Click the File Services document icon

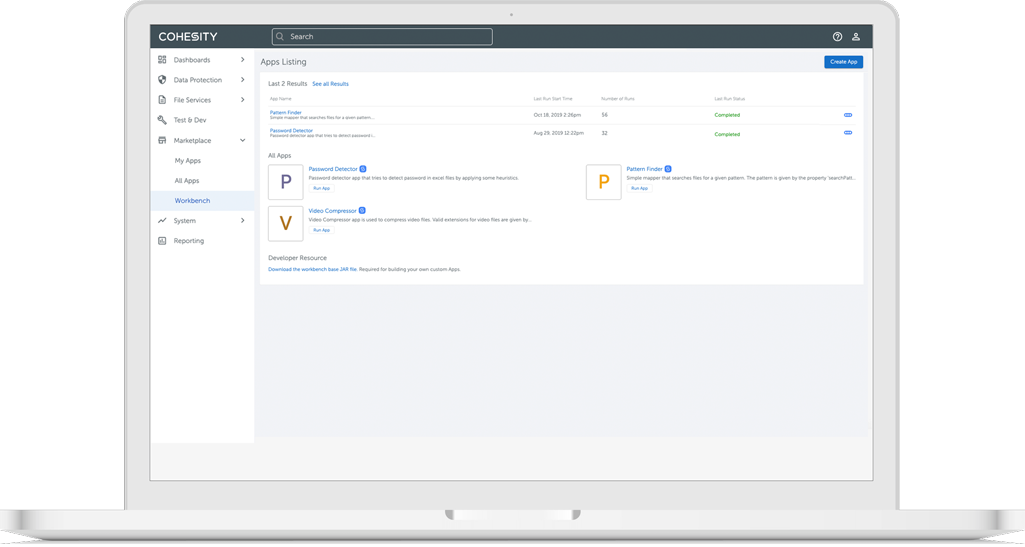coord(162,100)
